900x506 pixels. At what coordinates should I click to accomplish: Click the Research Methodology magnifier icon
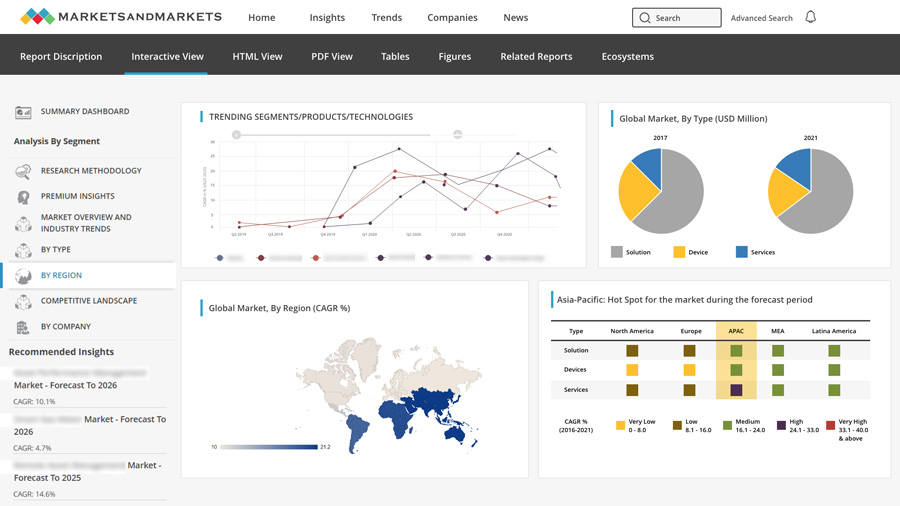pos(23,171)
